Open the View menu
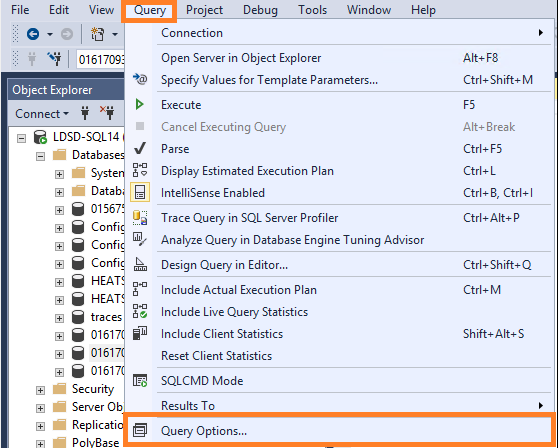This screenshot has width=558, height=448. pos(101,10)
